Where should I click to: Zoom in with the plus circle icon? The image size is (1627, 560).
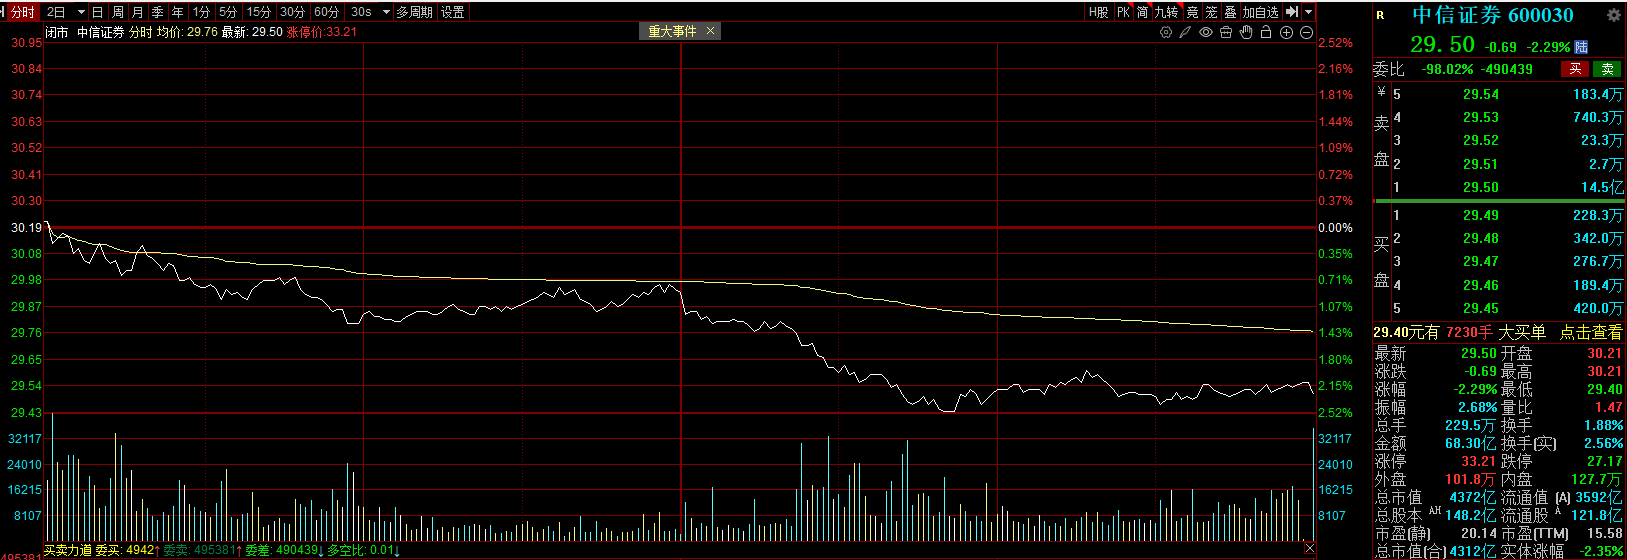[1287, 32]
